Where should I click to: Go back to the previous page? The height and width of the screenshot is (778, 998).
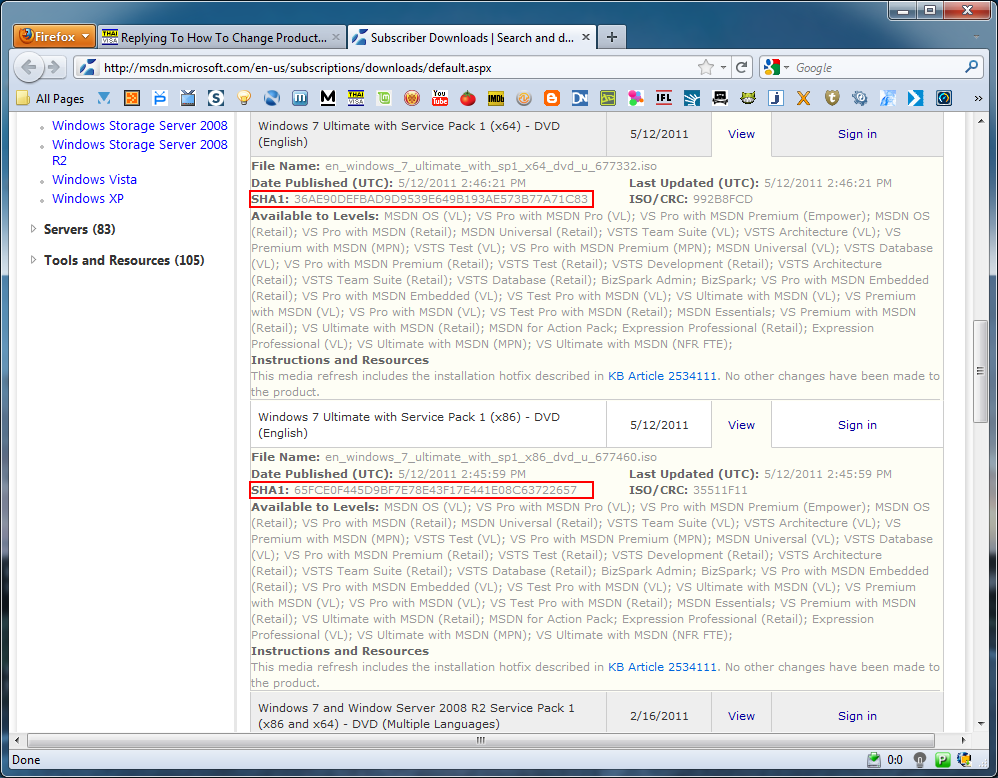pos(29,67)
